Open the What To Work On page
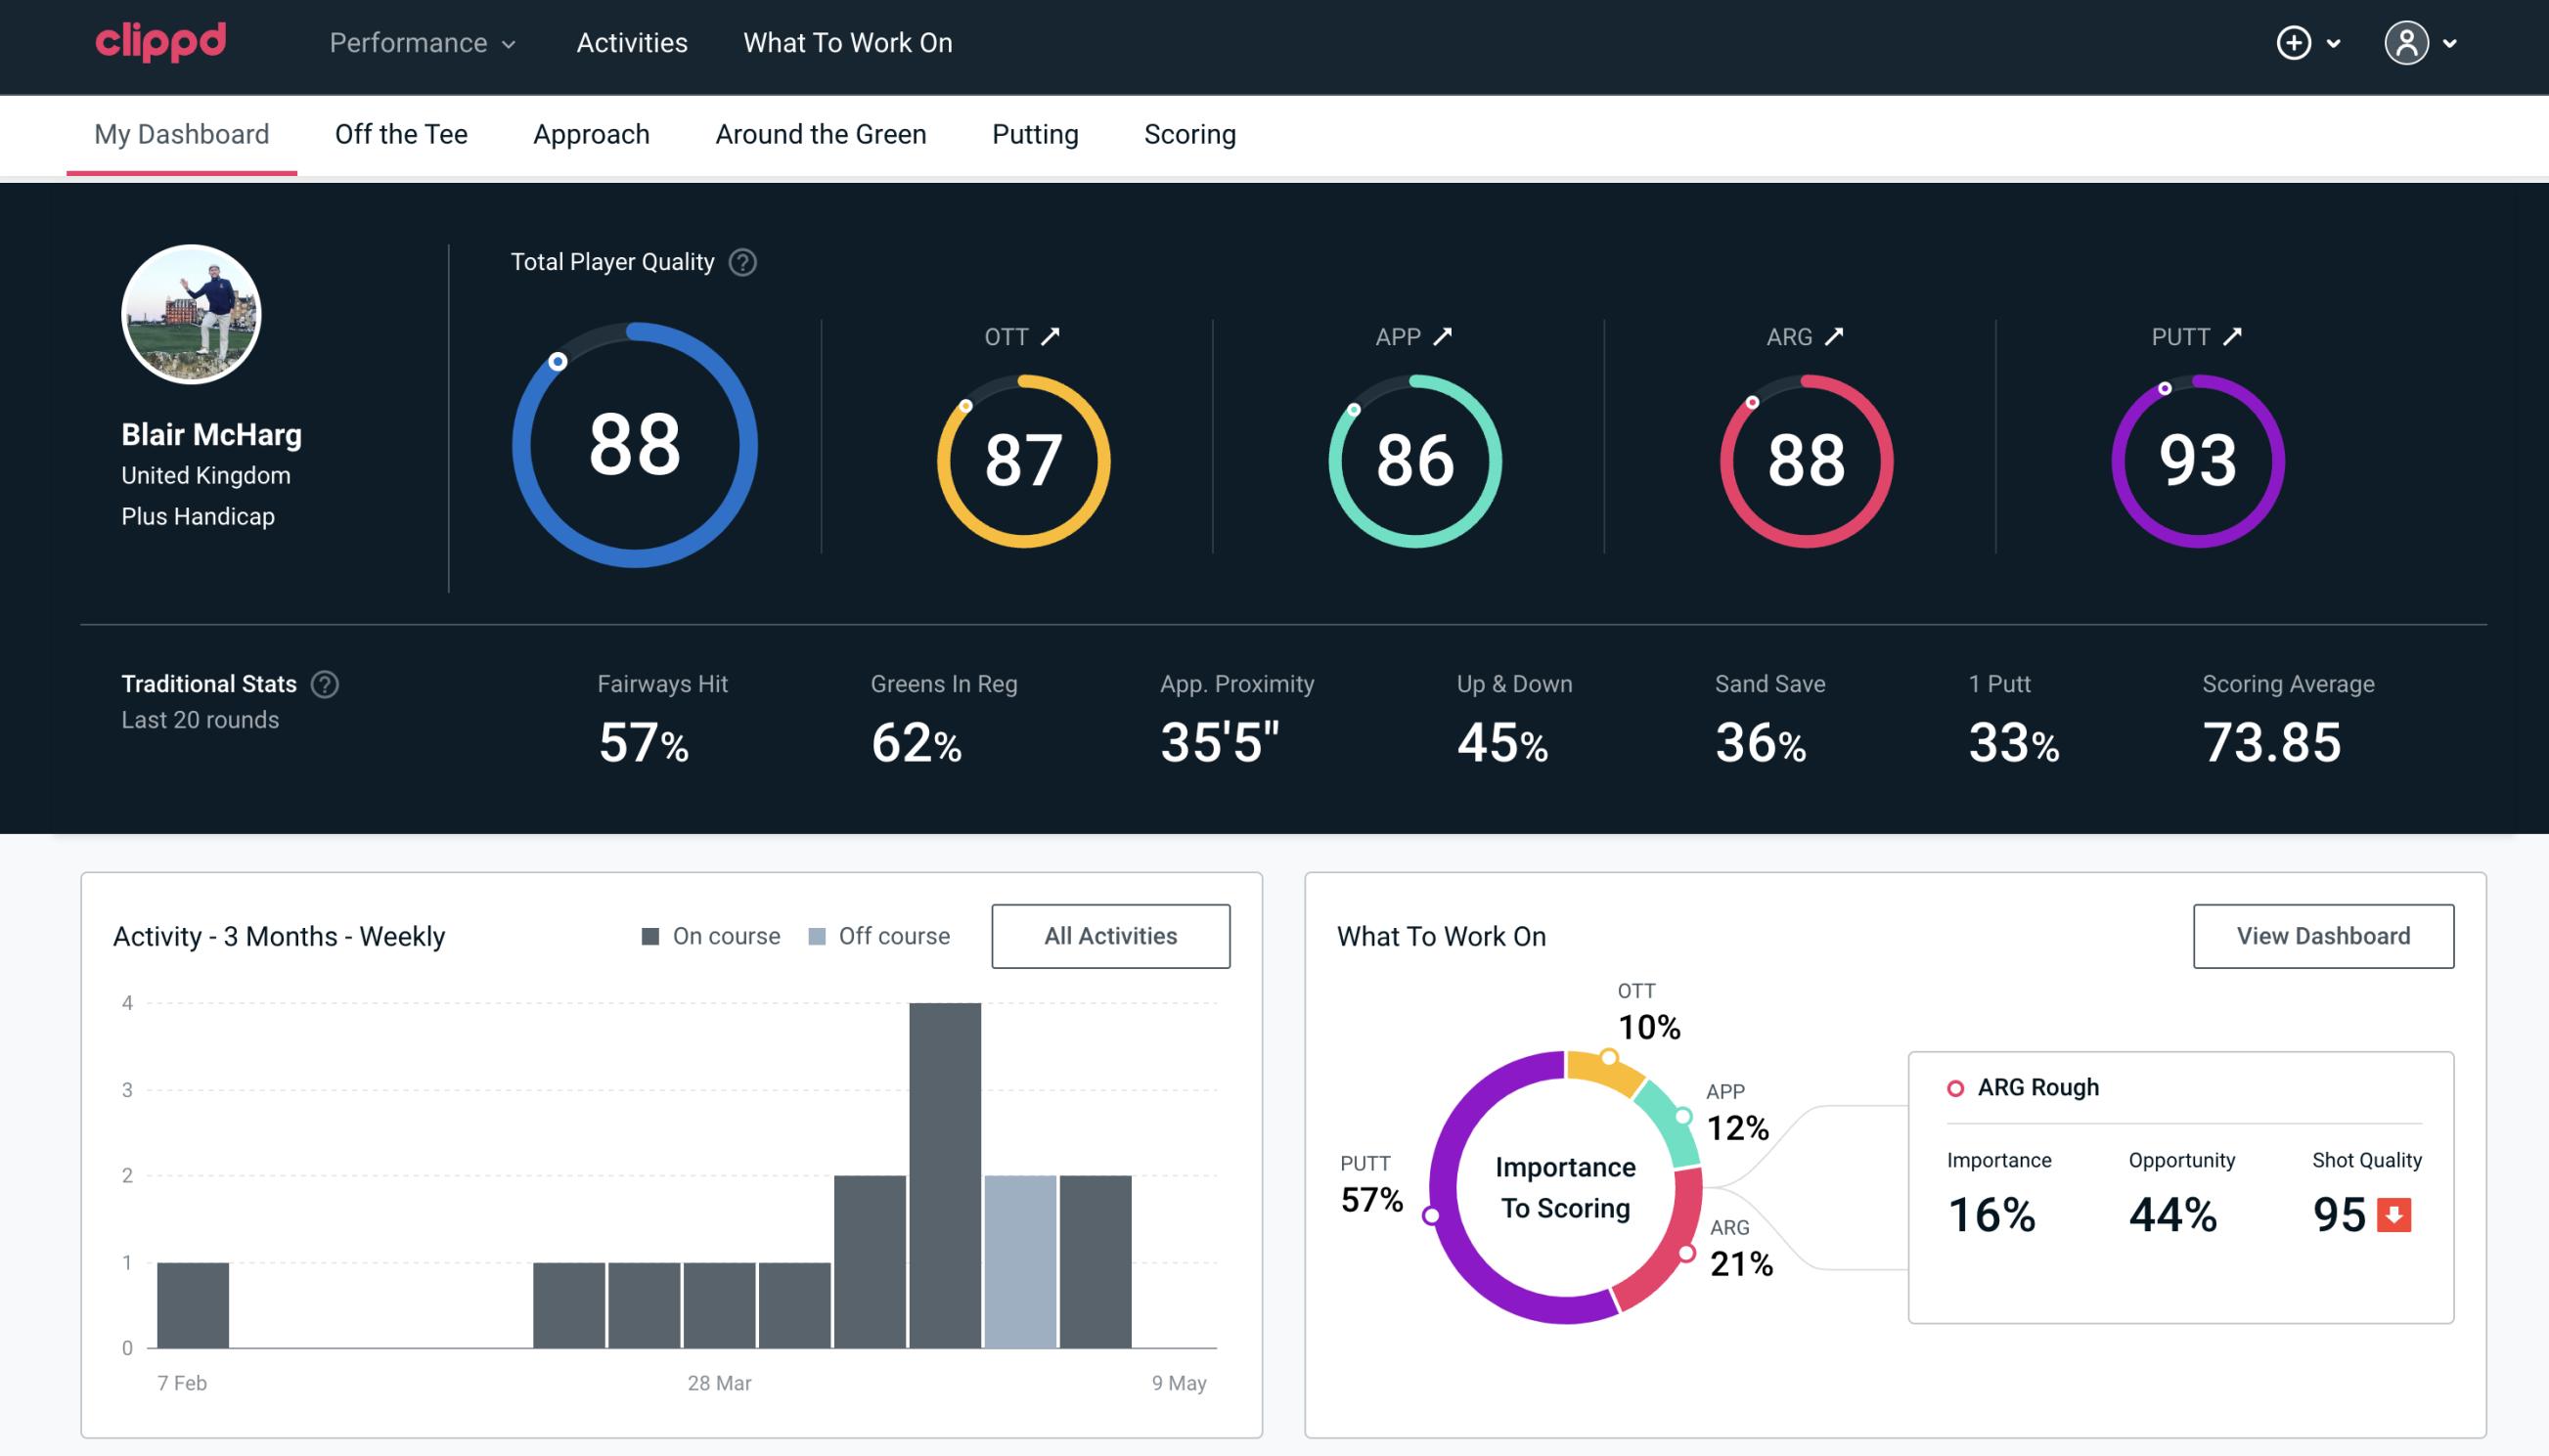 [847, 44]
